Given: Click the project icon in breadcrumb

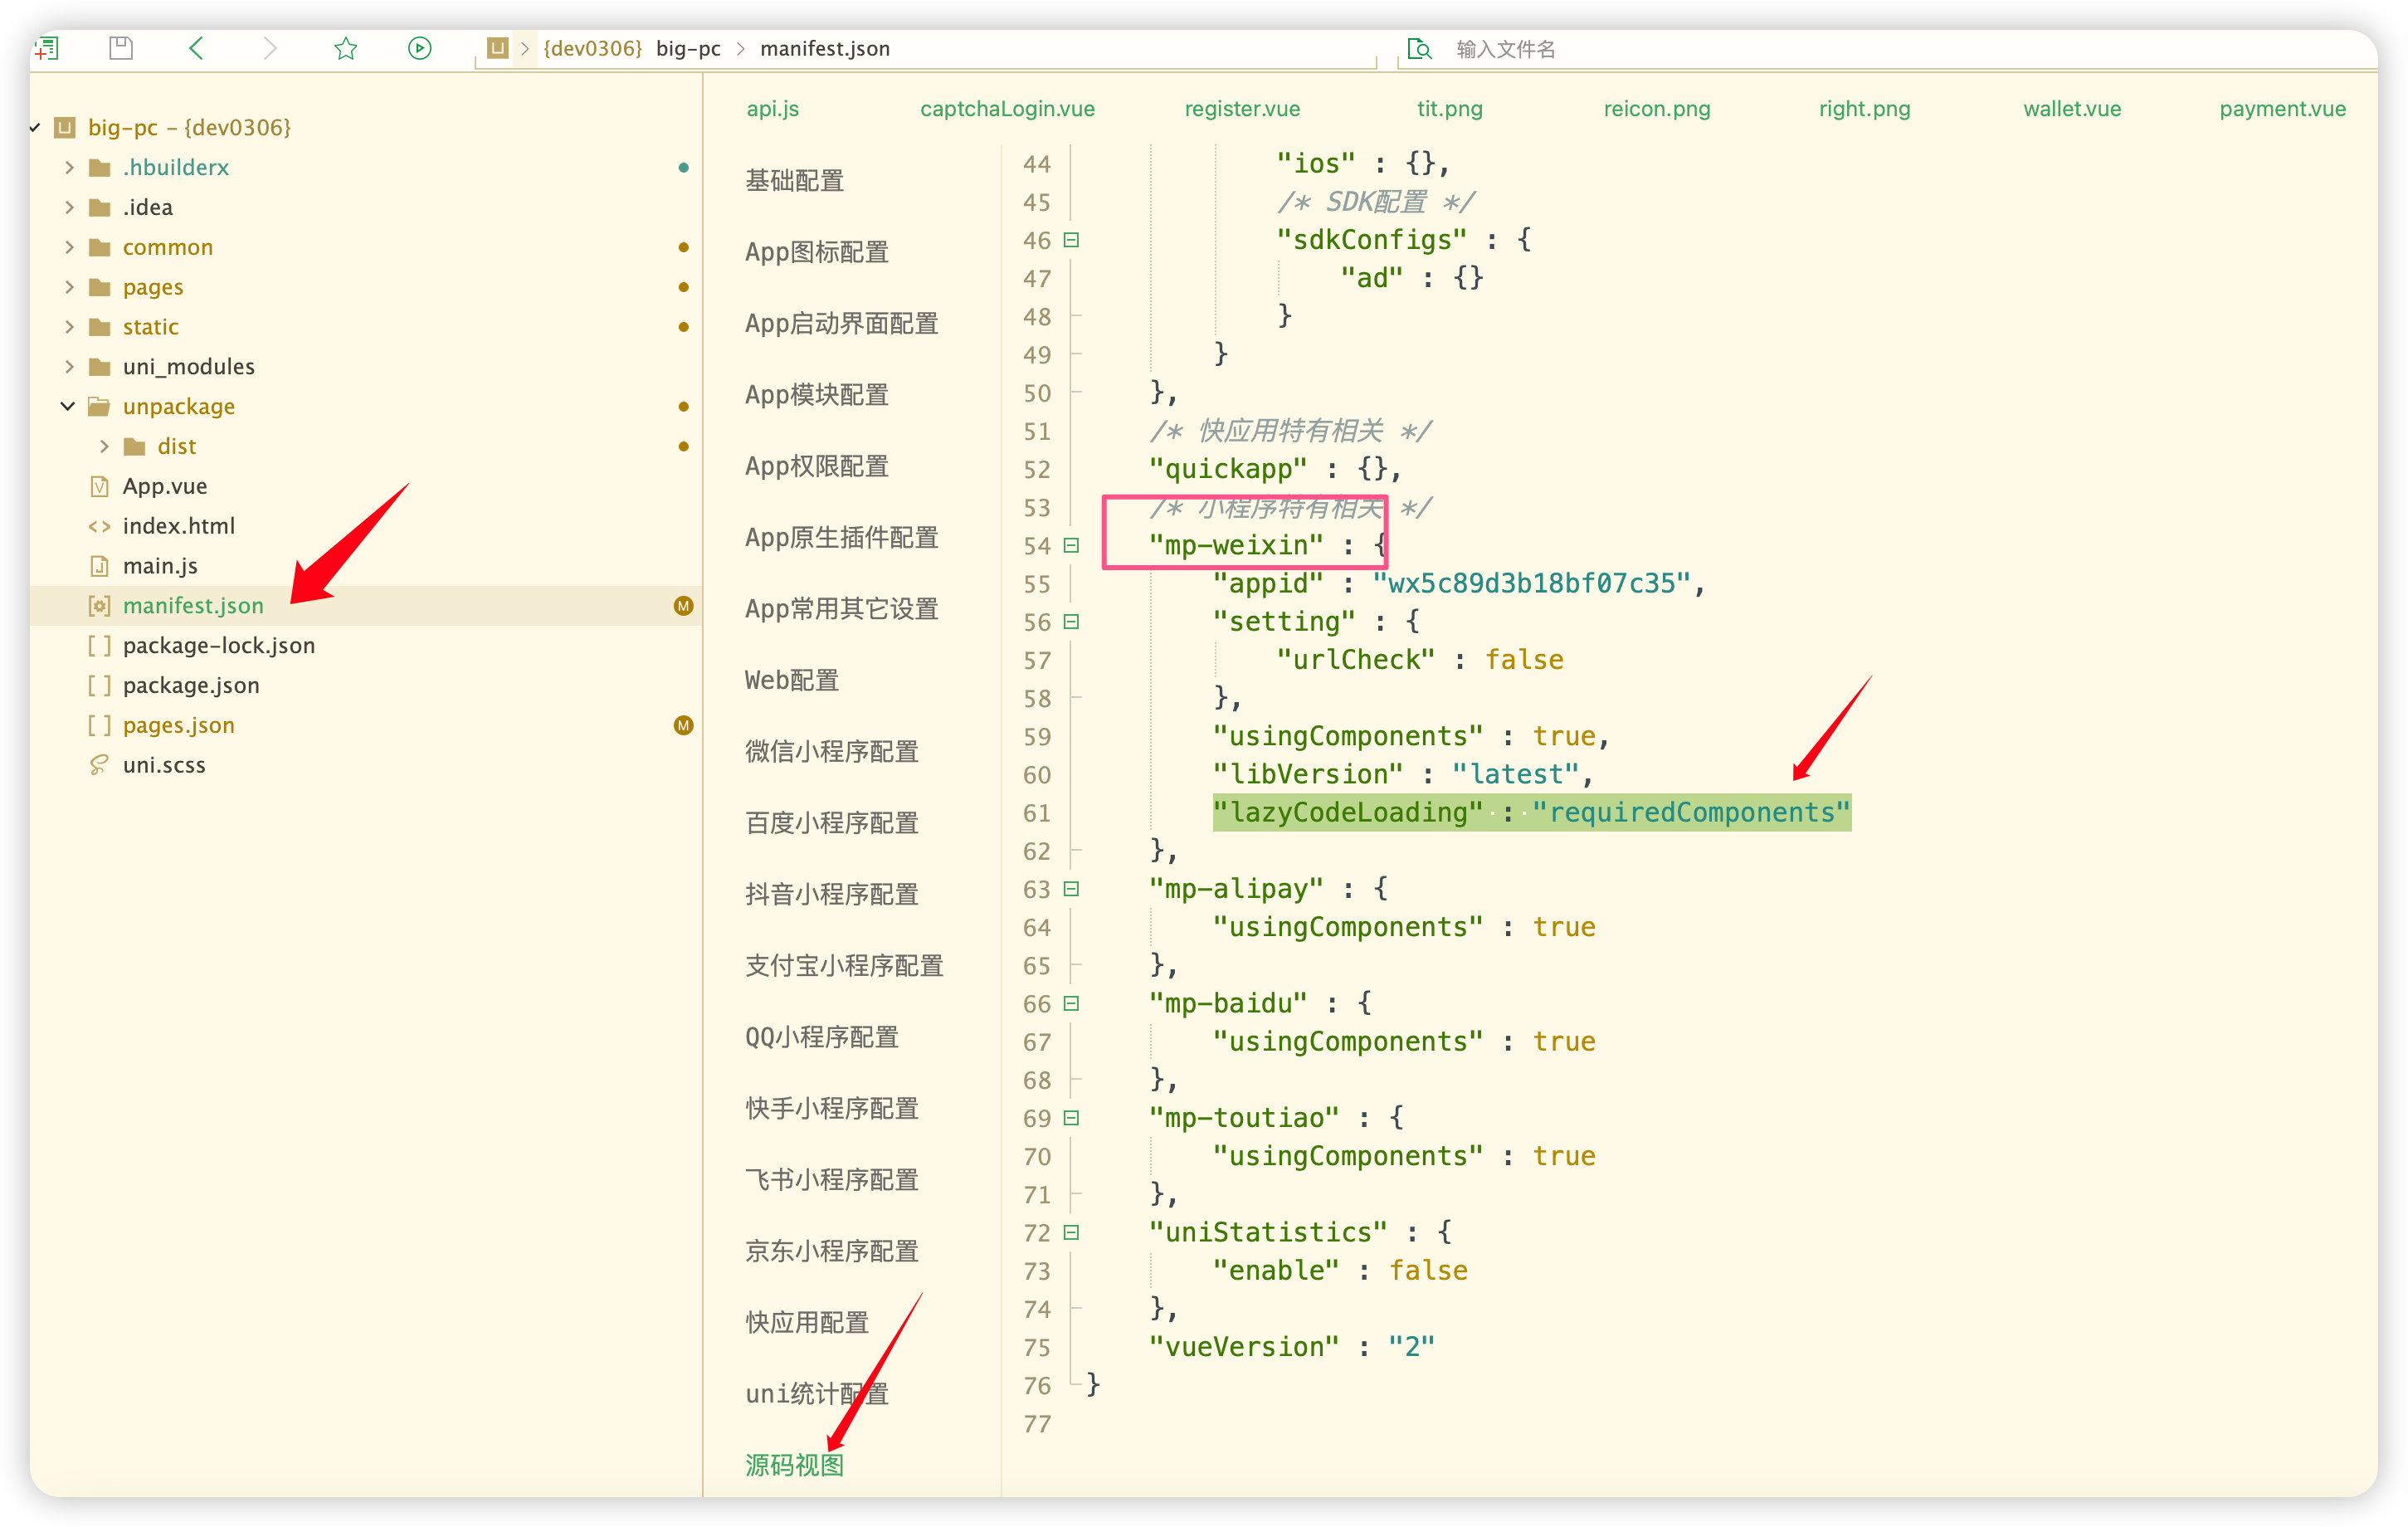Looking at the screenshot, I should coord(497,48).
